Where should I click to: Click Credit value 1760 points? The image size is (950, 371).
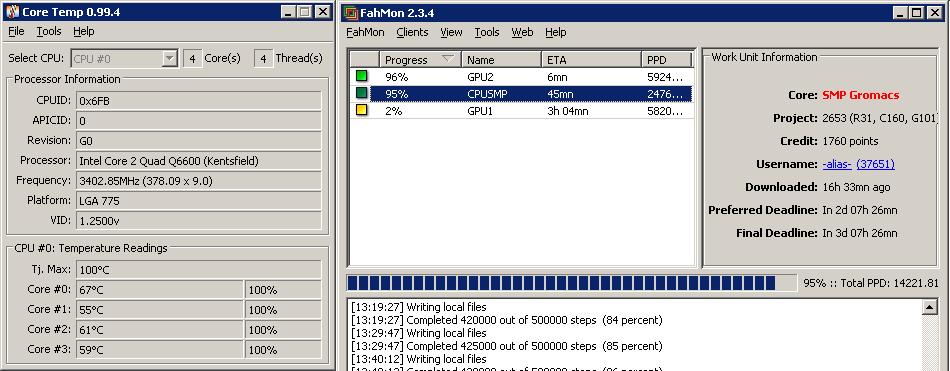[x=851, y=141]
